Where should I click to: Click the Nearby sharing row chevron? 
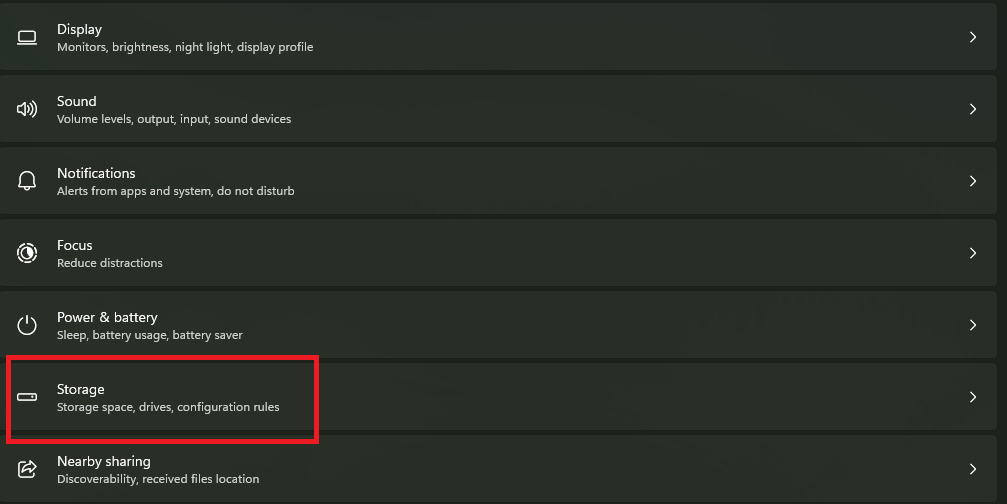coord(973,469)
